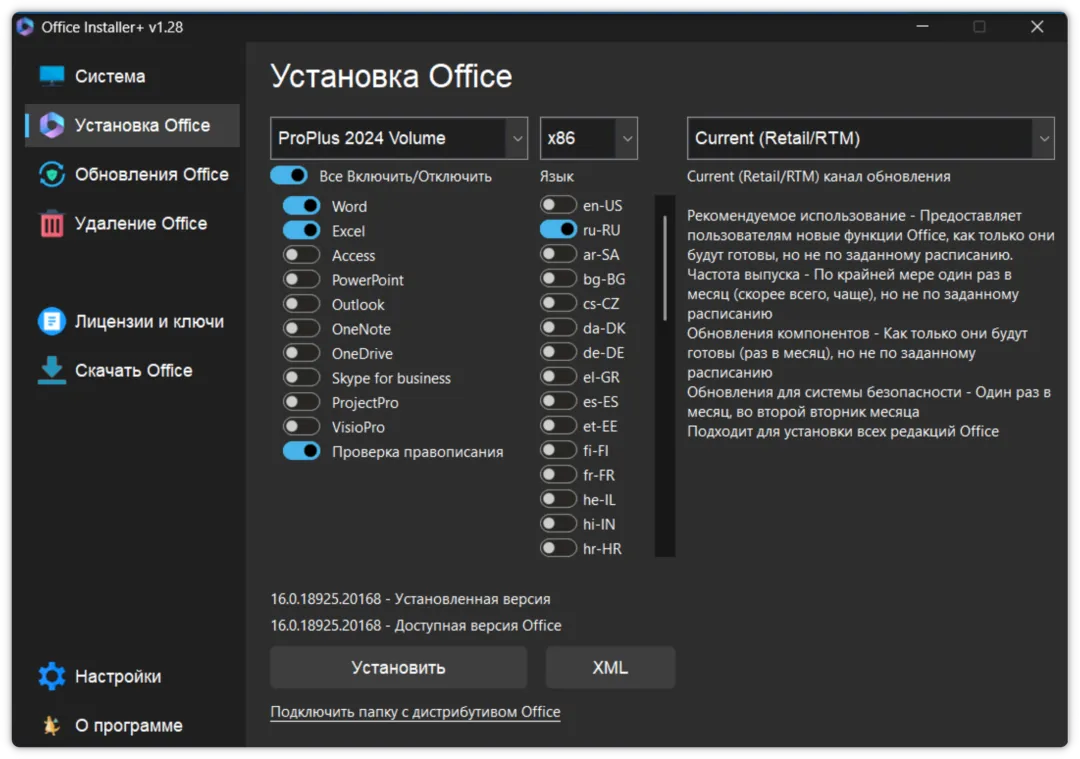Enable the Outlook toggle

pyautogui.click(x=302, y=304)
